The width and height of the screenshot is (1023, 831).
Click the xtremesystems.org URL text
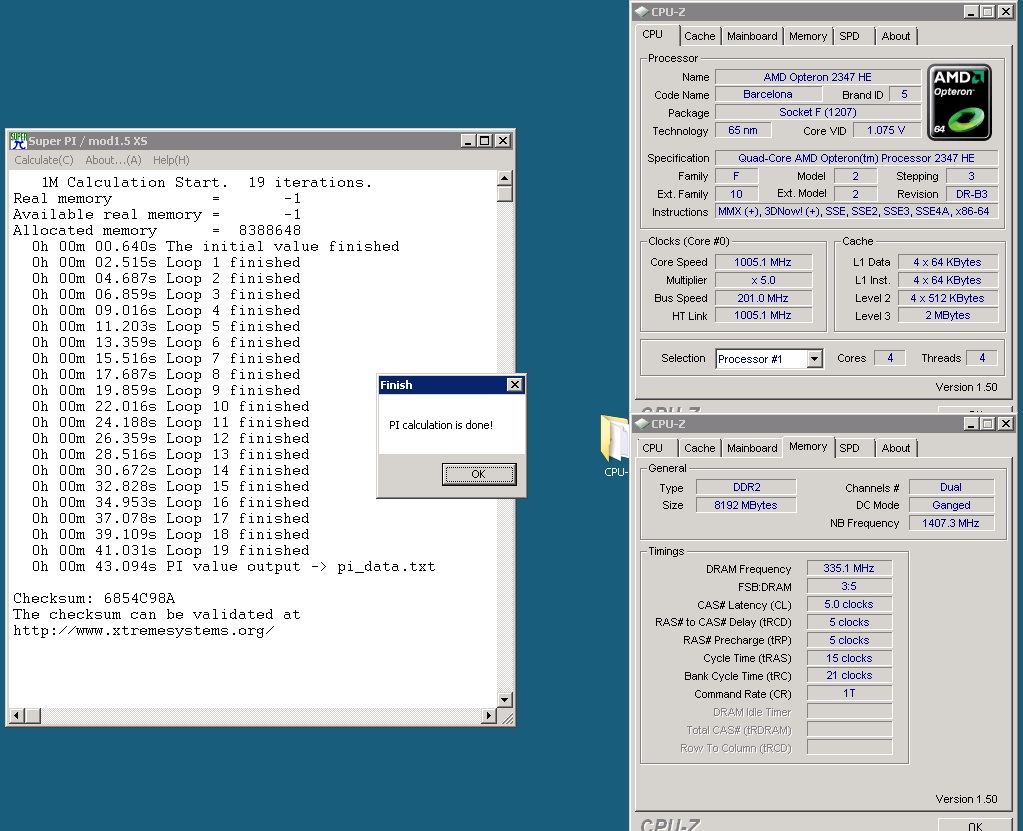(144, 631)
